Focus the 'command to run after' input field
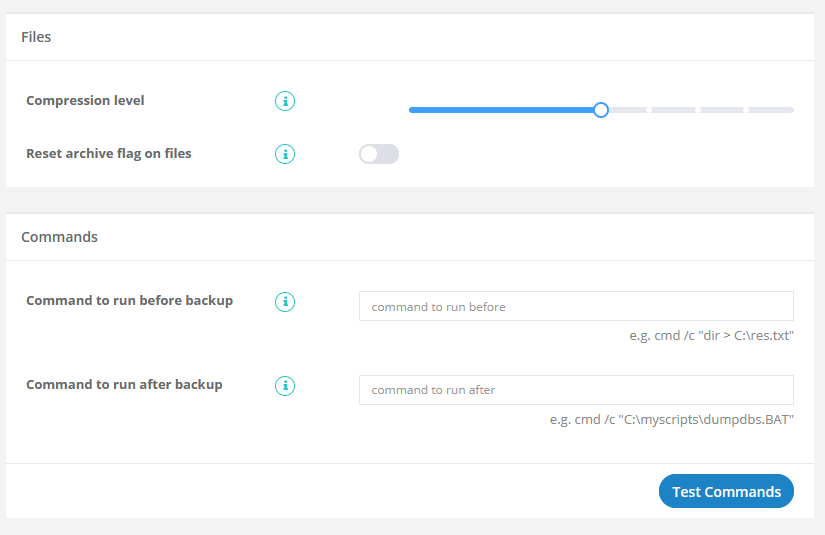825x535 pixels. coord(576,390)
